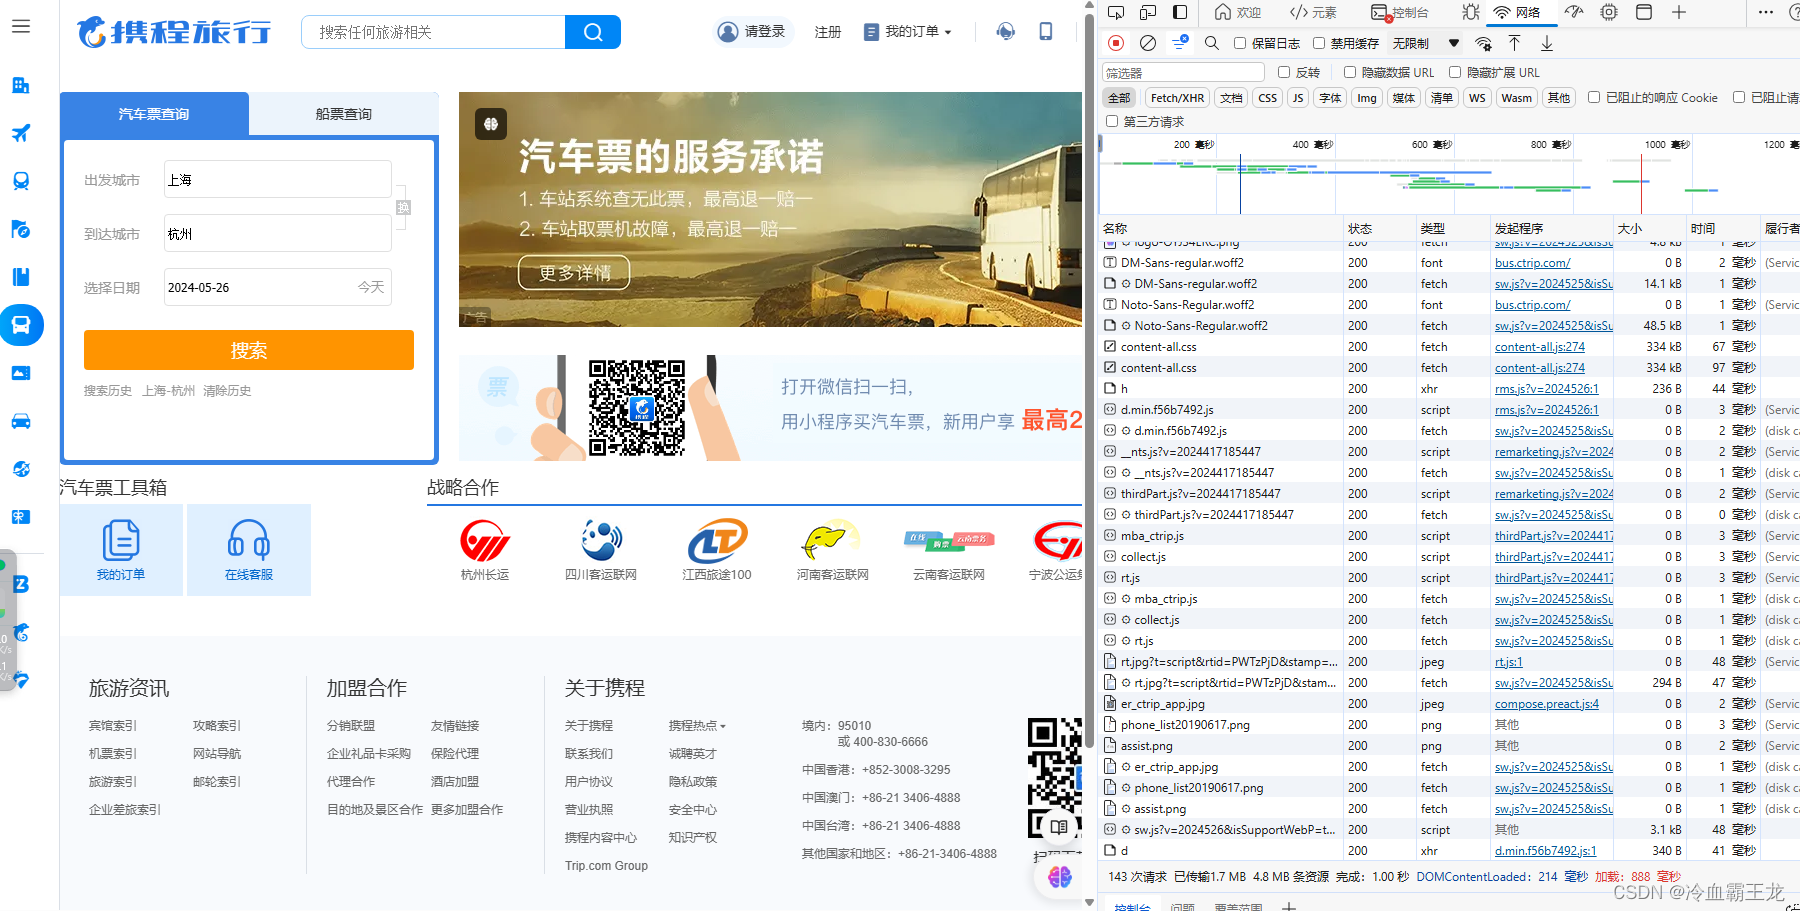Open the 元素 DevTools tab
The height and width of the screenshot is (911, 1800).
(1313, 12)
